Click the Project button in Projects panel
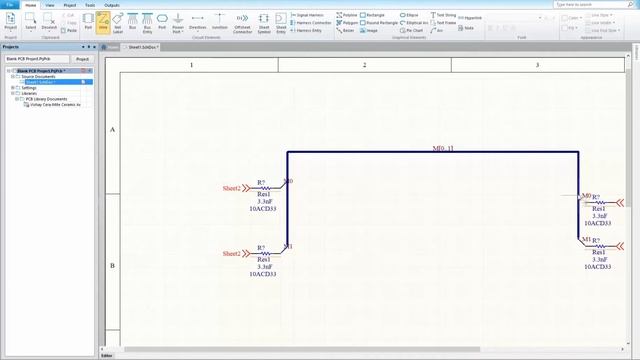The width and height of the screenshot is (640, 360). click(82, 59)
